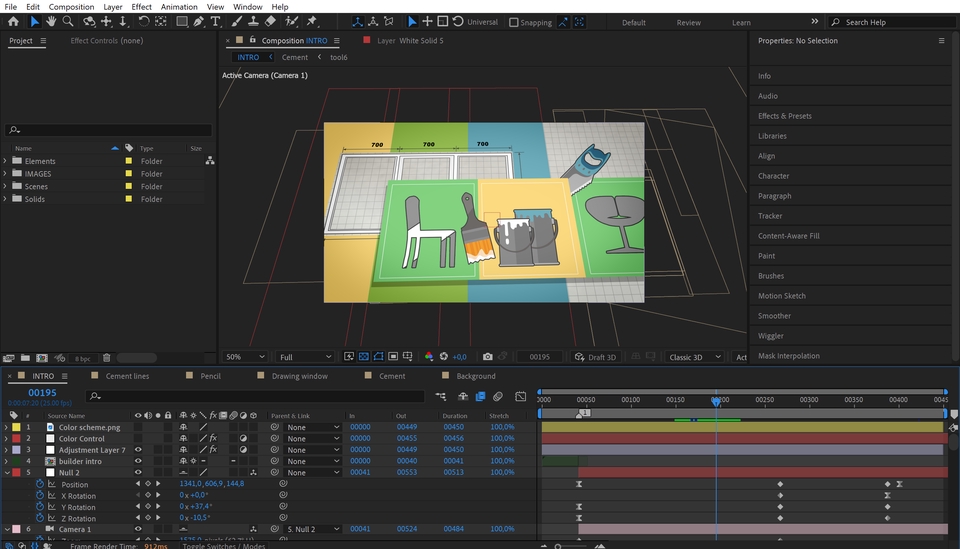The height and width of the screenshot is (549, 960).
Task: Toggle visibility of Camera 1 layer
Action: coord(138,529)
